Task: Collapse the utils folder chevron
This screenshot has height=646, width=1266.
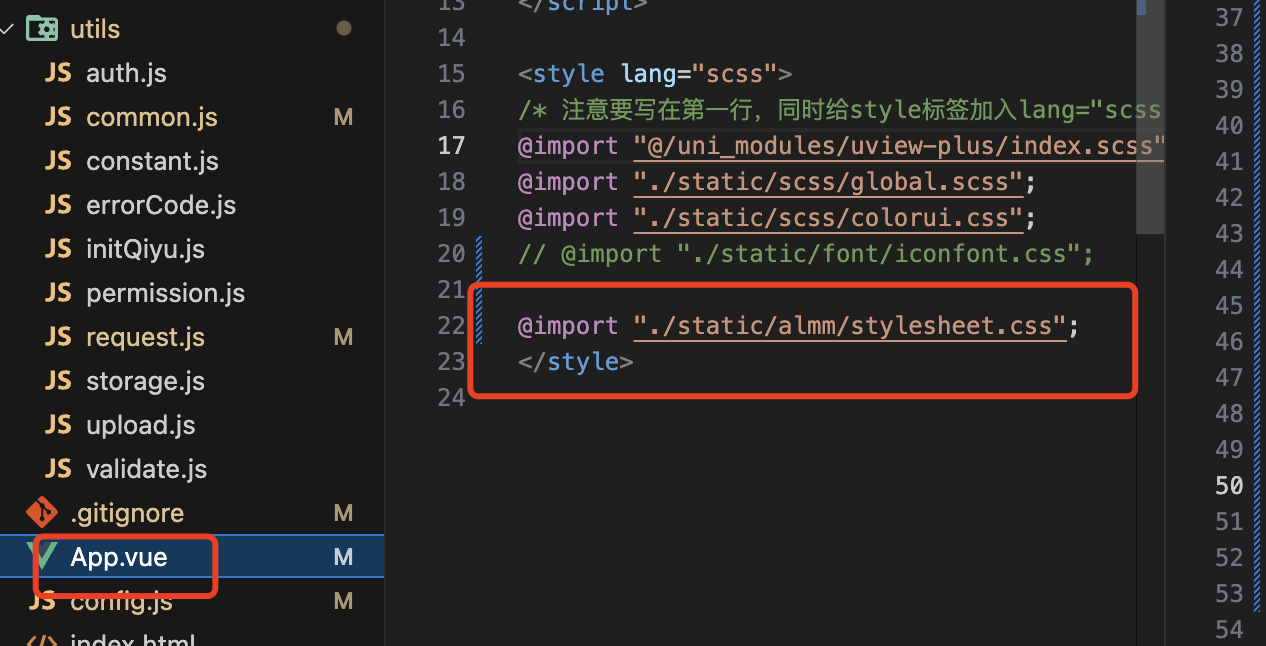Action: coord(8,29)
